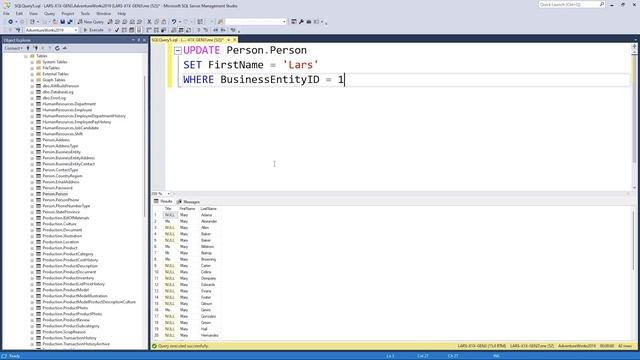640x360 pixels.
Task: Click the Quick Launch search magnifier icon
Action: coord(602,4)
